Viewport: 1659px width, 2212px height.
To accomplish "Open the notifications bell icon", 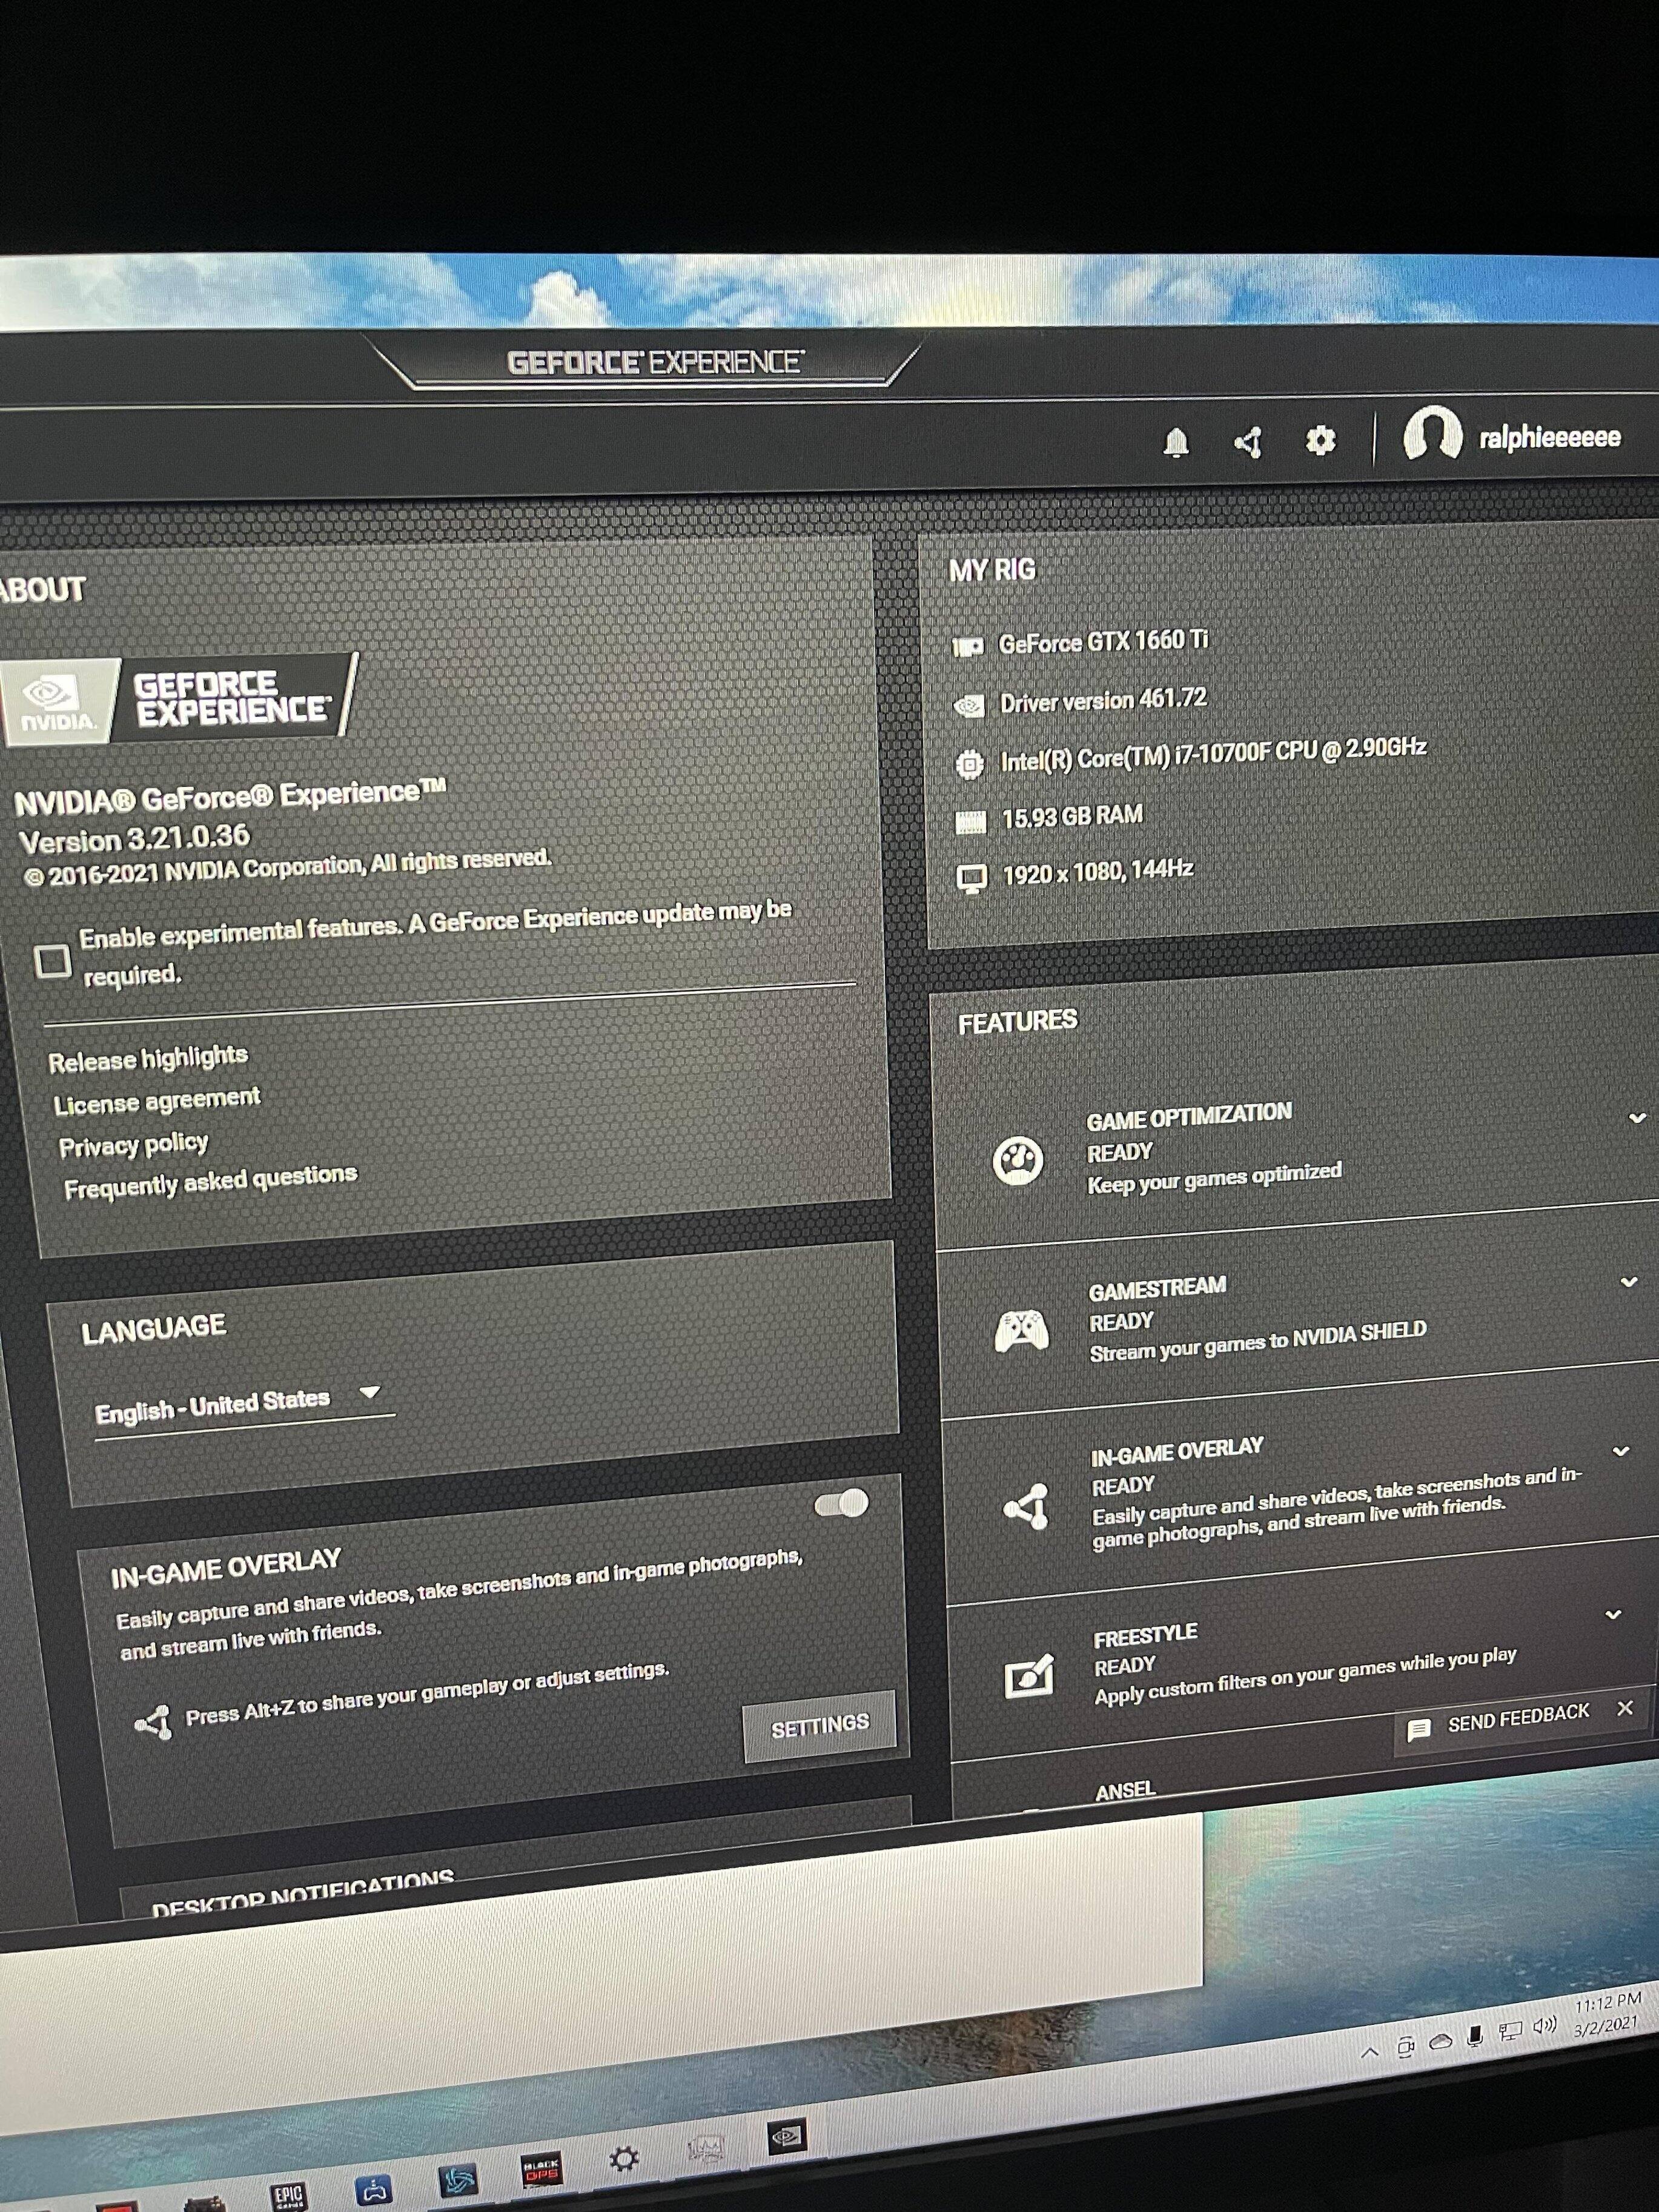I will coord(1176,442).
